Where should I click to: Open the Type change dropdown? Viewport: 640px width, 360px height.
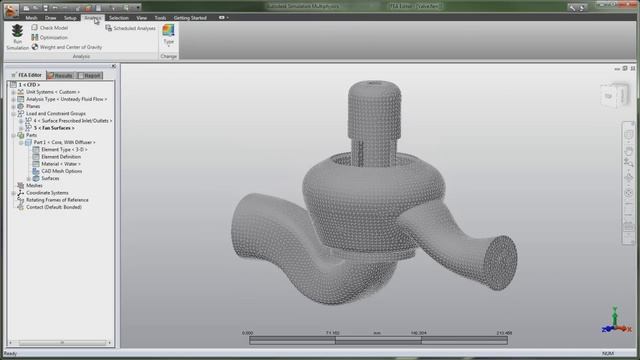click(168, 35)
